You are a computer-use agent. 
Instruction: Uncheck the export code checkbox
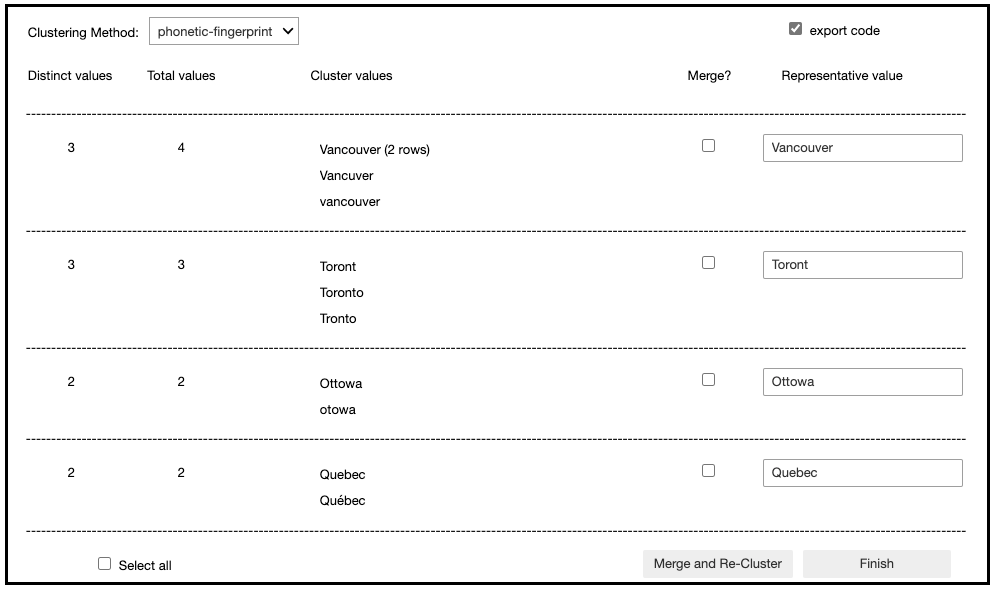795,29
